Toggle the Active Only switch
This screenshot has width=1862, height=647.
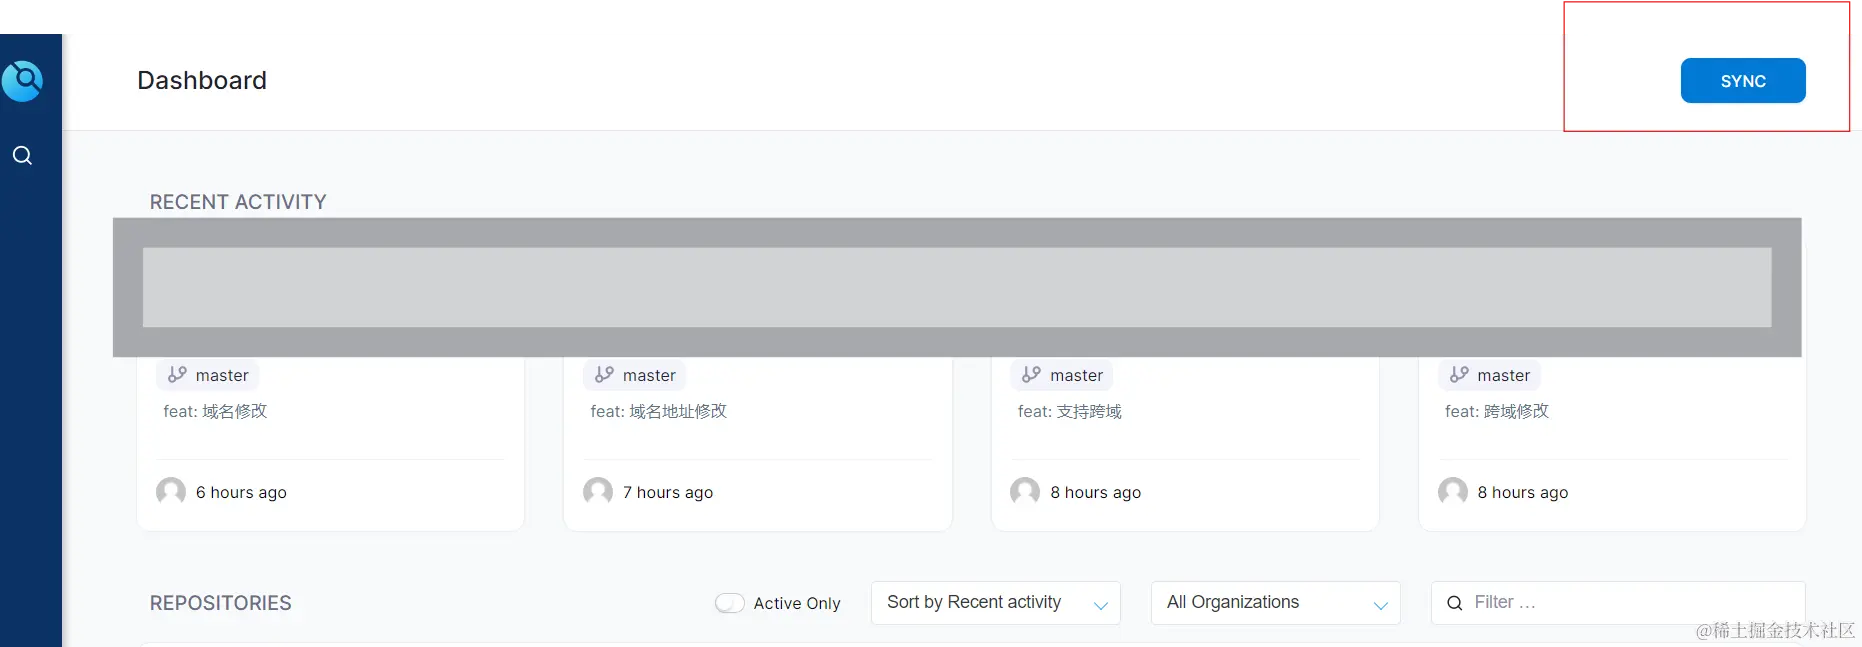[x=730, y=603]
